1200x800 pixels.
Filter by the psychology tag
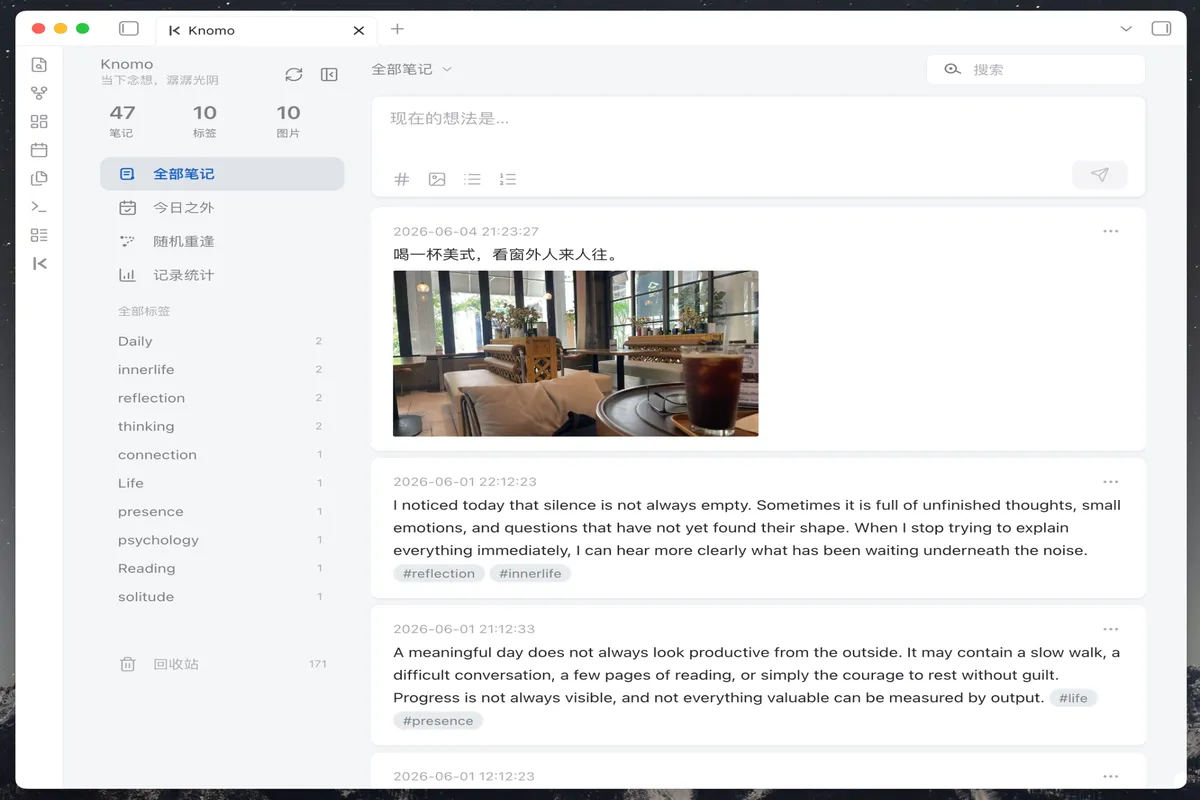click(x=222, y=540)
